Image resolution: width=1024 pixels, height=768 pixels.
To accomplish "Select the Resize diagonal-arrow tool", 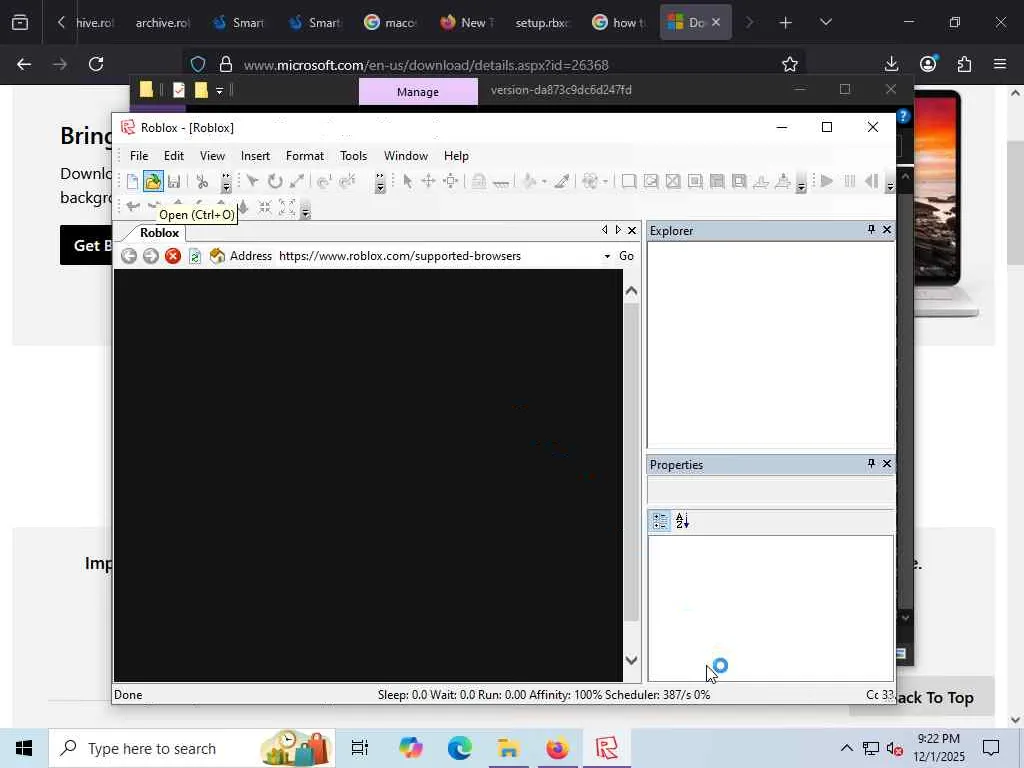I will [297, 182].
